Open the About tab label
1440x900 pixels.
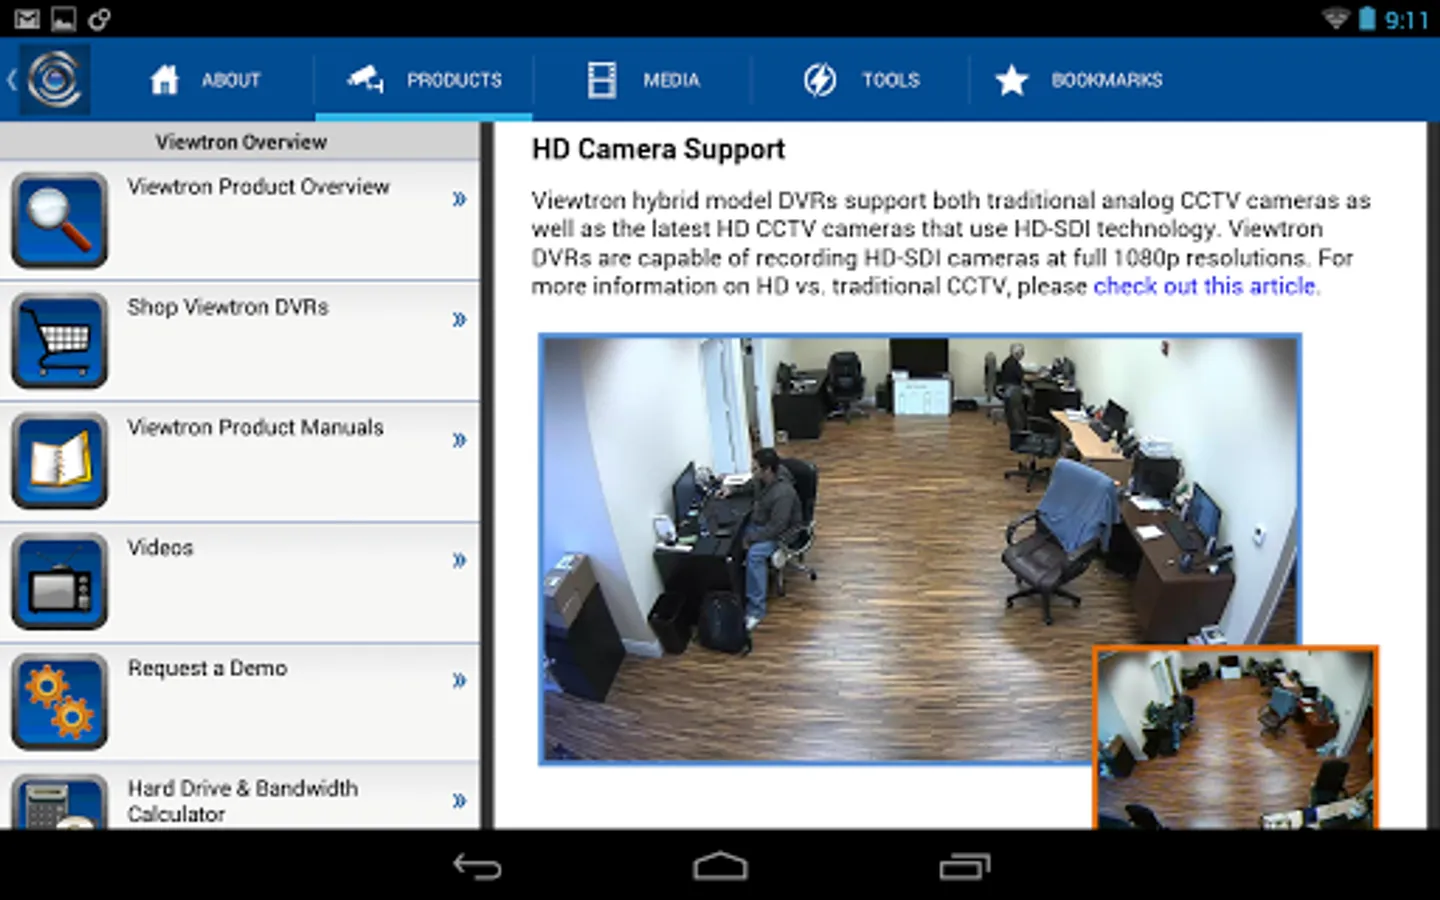pyautogui.click(x=231, y=80)
